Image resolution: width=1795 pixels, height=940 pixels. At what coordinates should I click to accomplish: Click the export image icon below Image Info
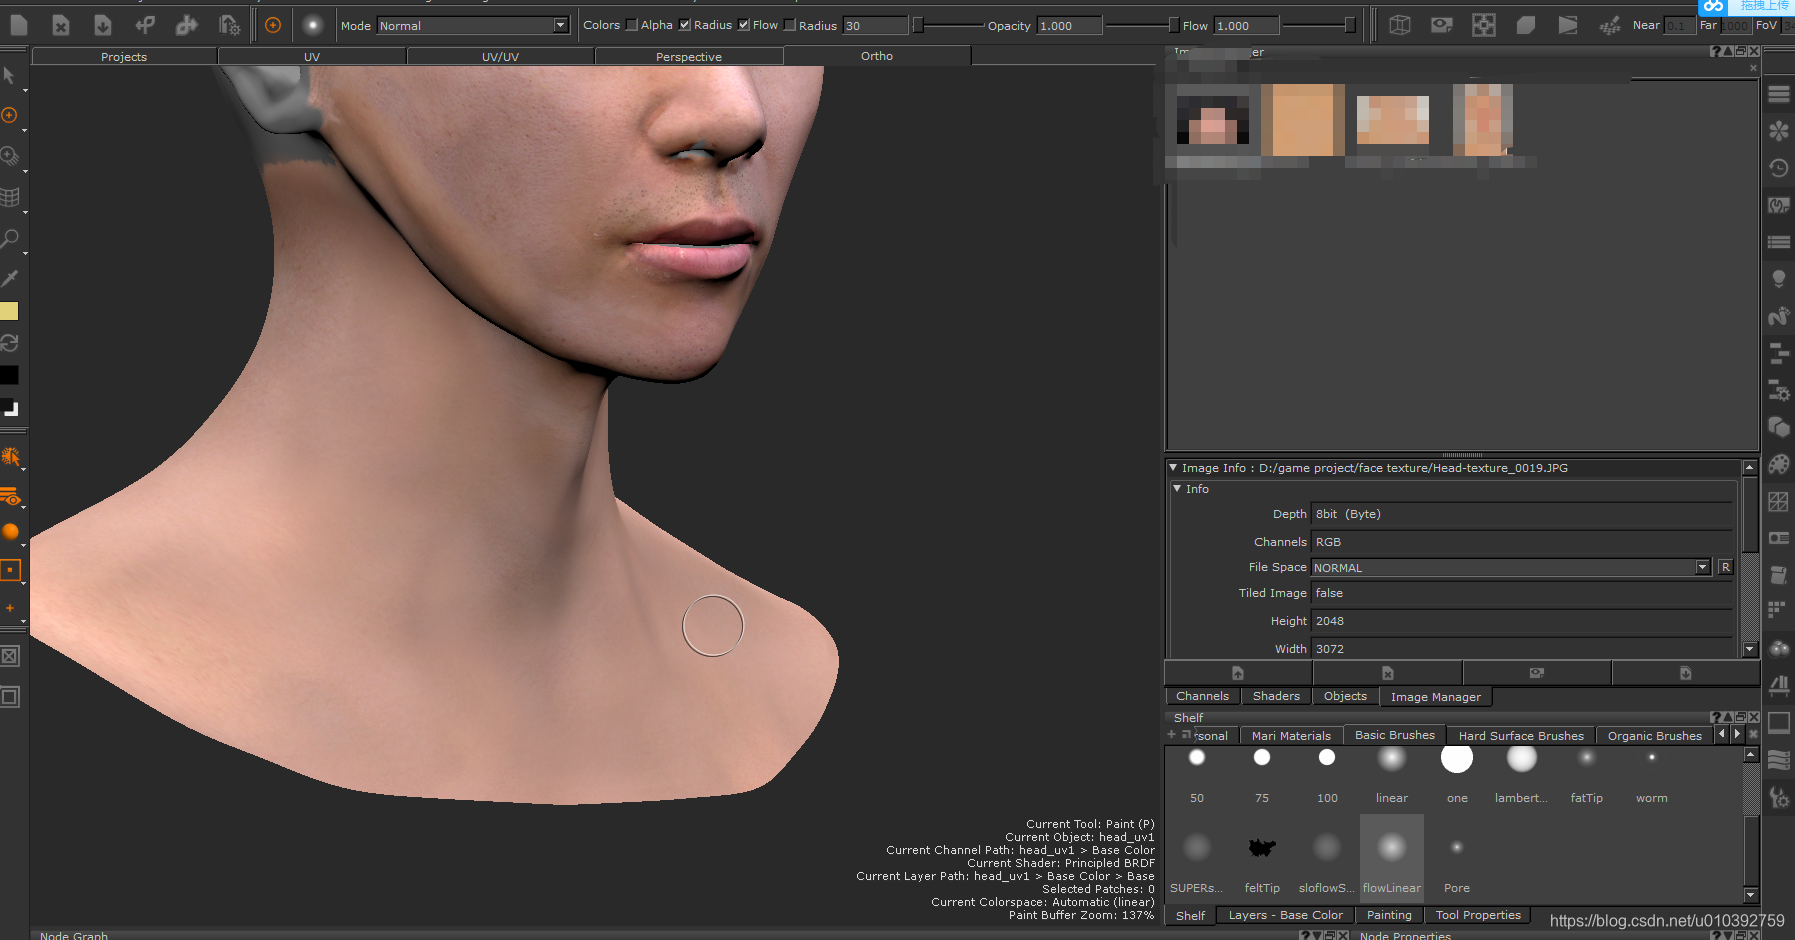(x=1685, y=673)
